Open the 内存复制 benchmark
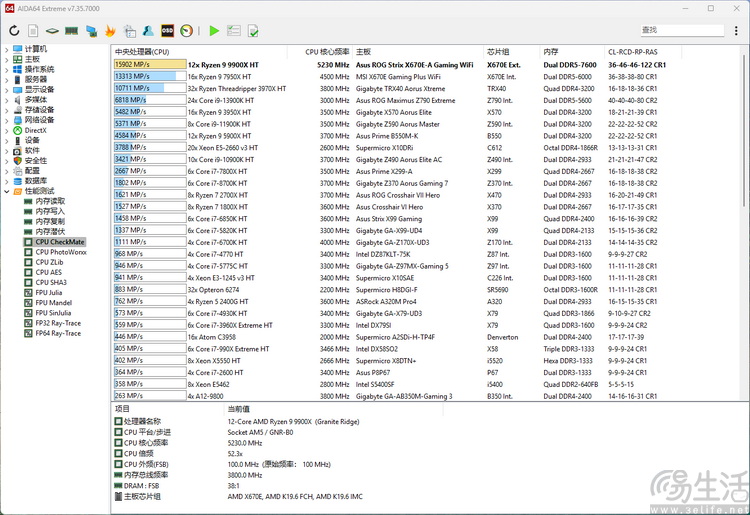 (50, 221)
